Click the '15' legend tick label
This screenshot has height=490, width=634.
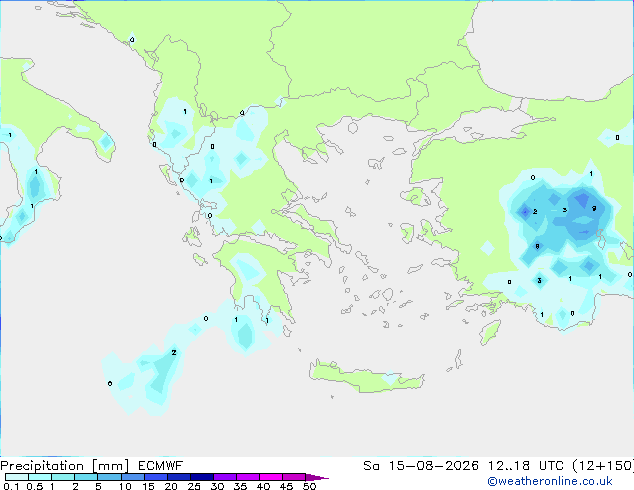point(148,486)
